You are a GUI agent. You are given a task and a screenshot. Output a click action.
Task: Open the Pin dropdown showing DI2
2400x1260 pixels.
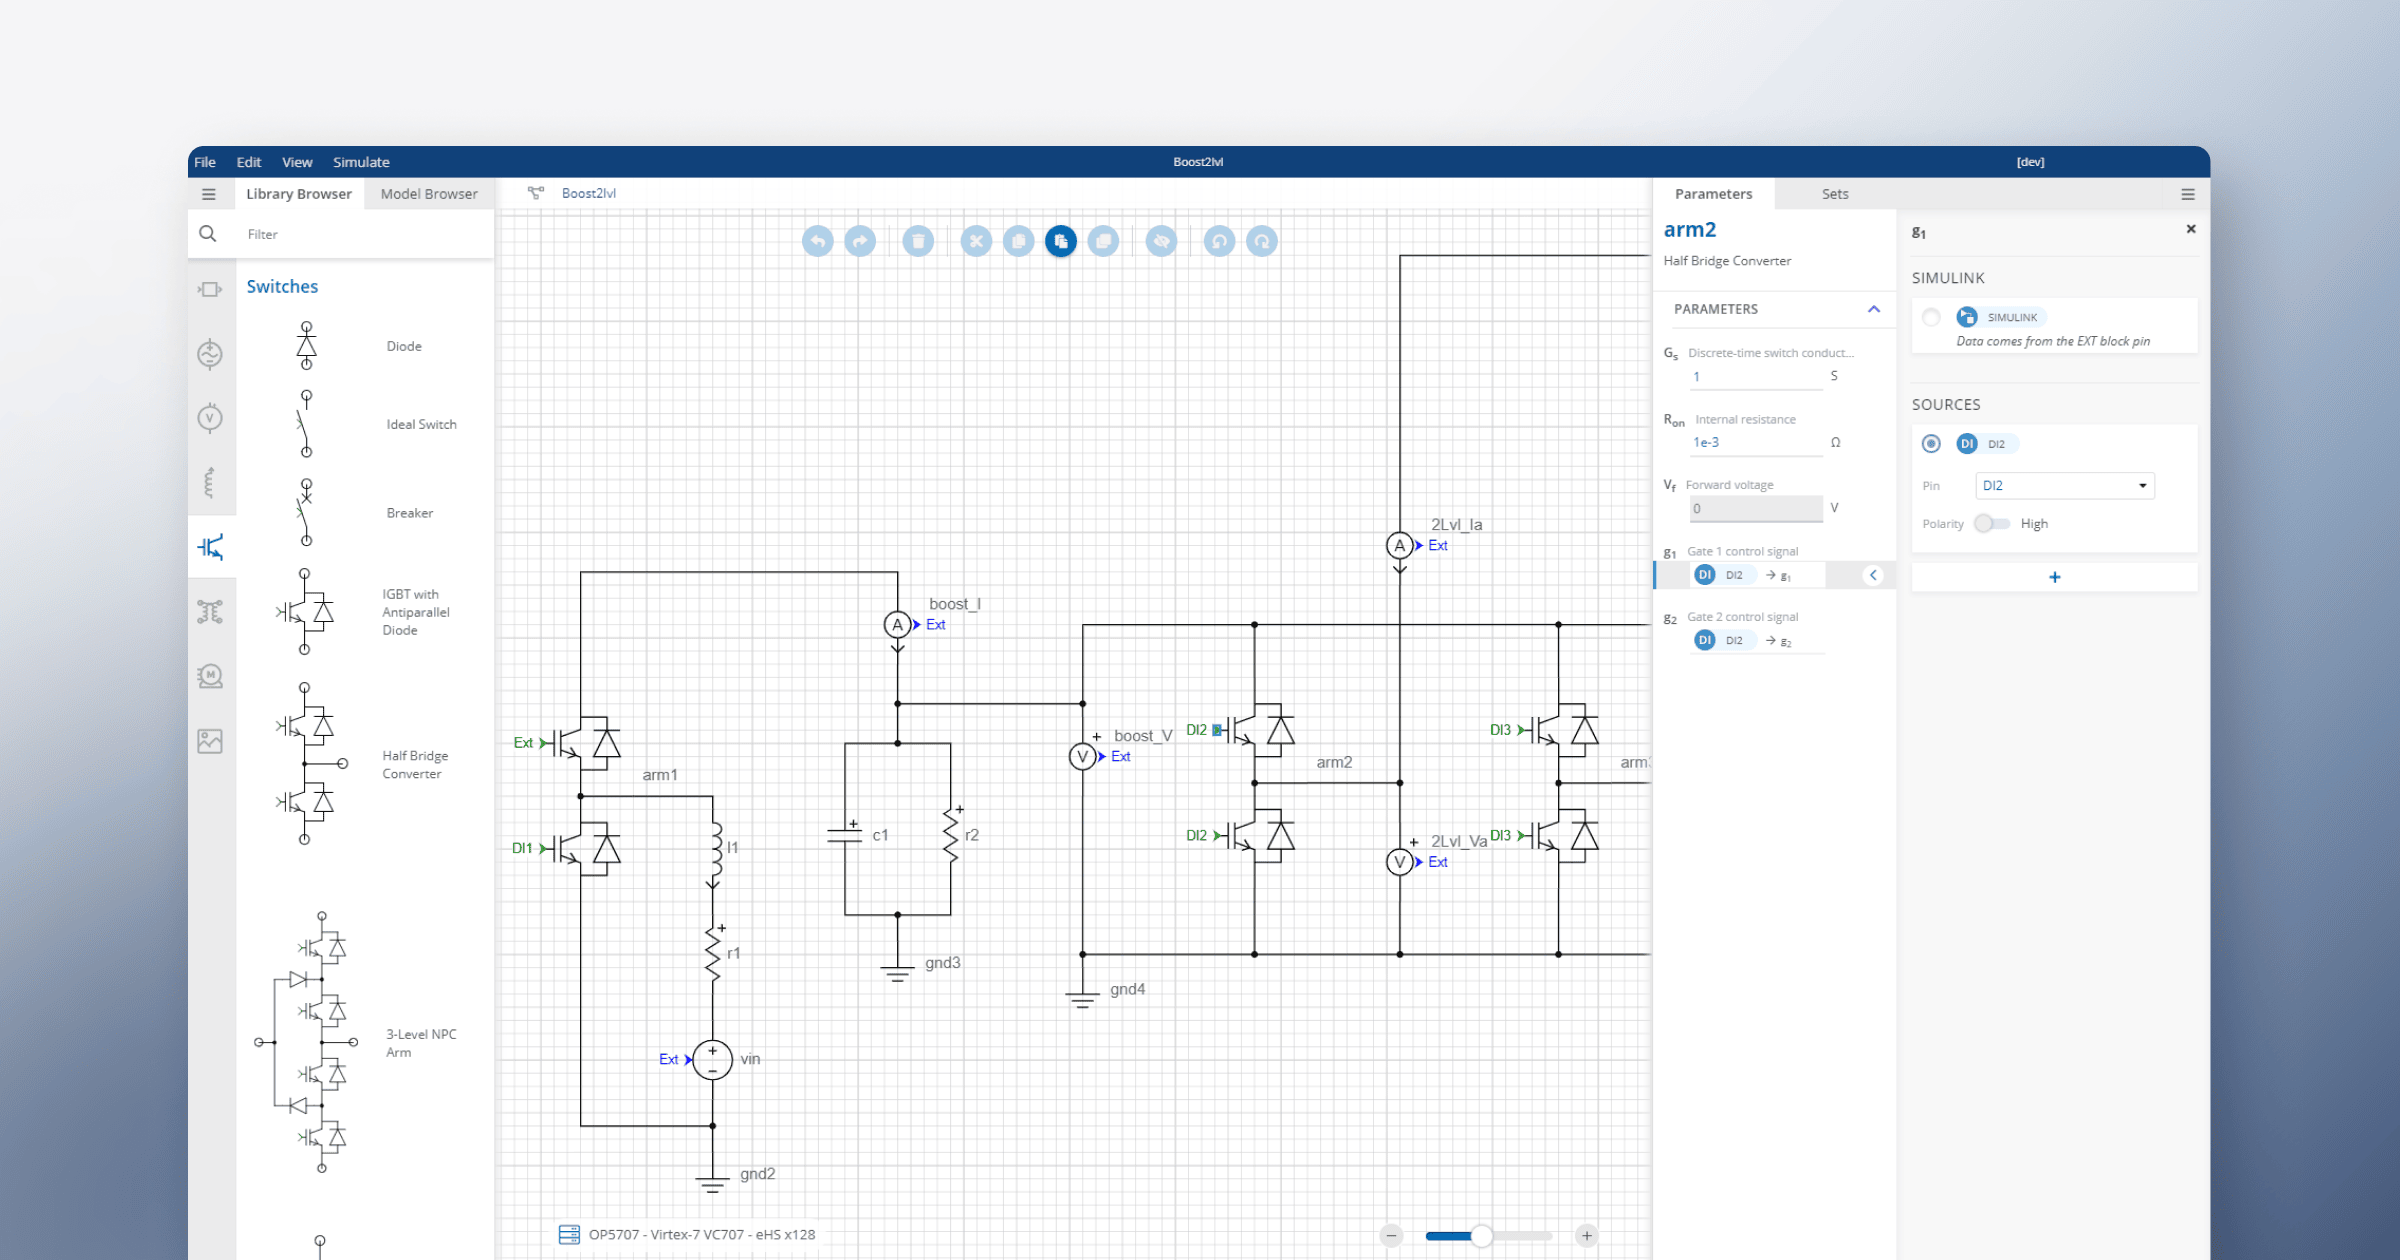click(2064, 486)
